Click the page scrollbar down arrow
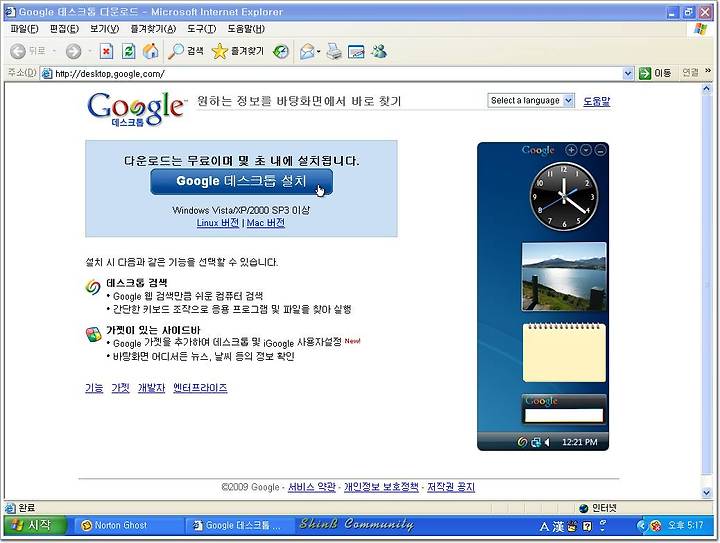This screenshot has height=543, width=720. click(707, 493)
